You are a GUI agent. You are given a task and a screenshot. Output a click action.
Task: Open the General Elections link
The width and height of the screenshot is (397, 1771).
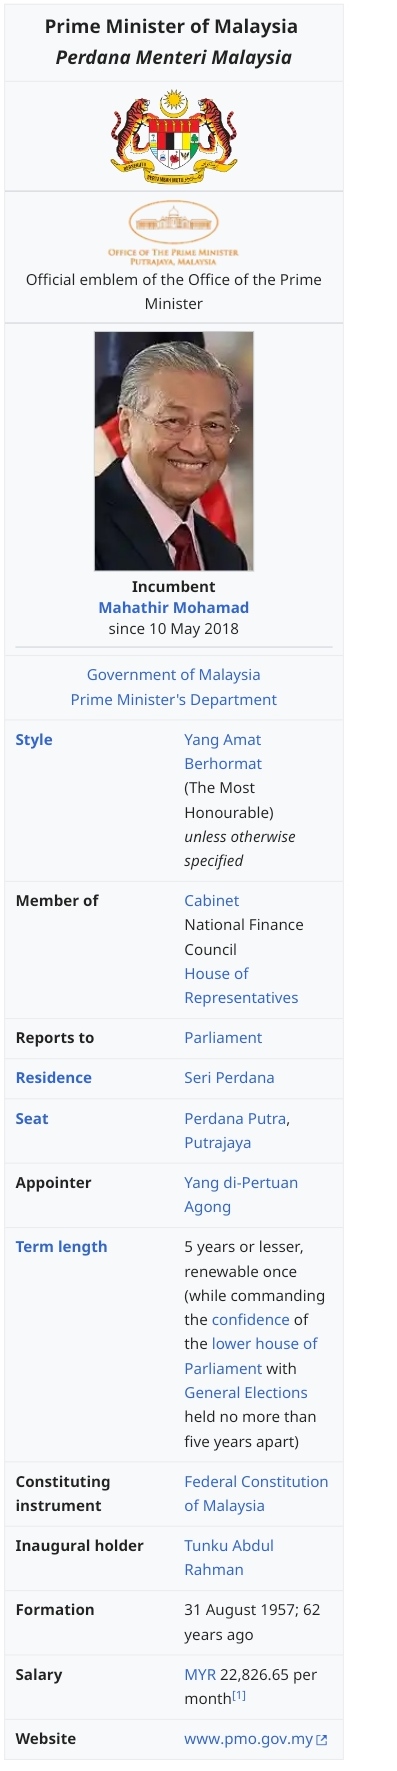click(x=246, y=1393)
